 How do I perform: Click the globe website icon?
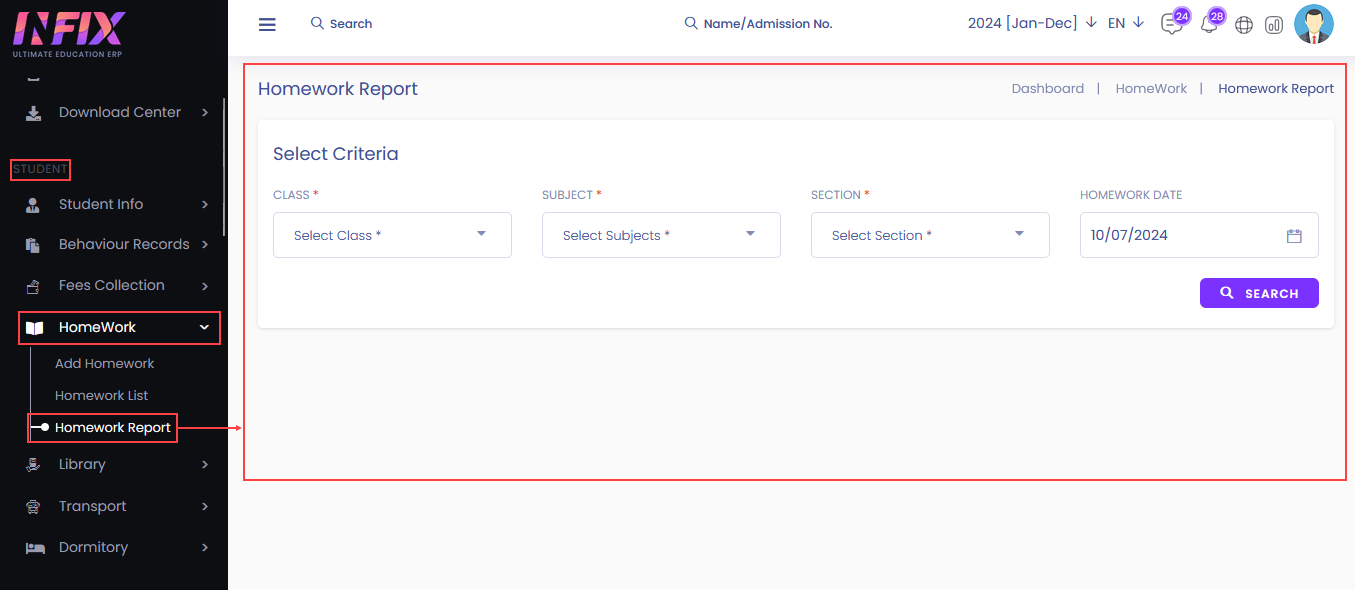pyautogui.click(x=1244, y=25)
